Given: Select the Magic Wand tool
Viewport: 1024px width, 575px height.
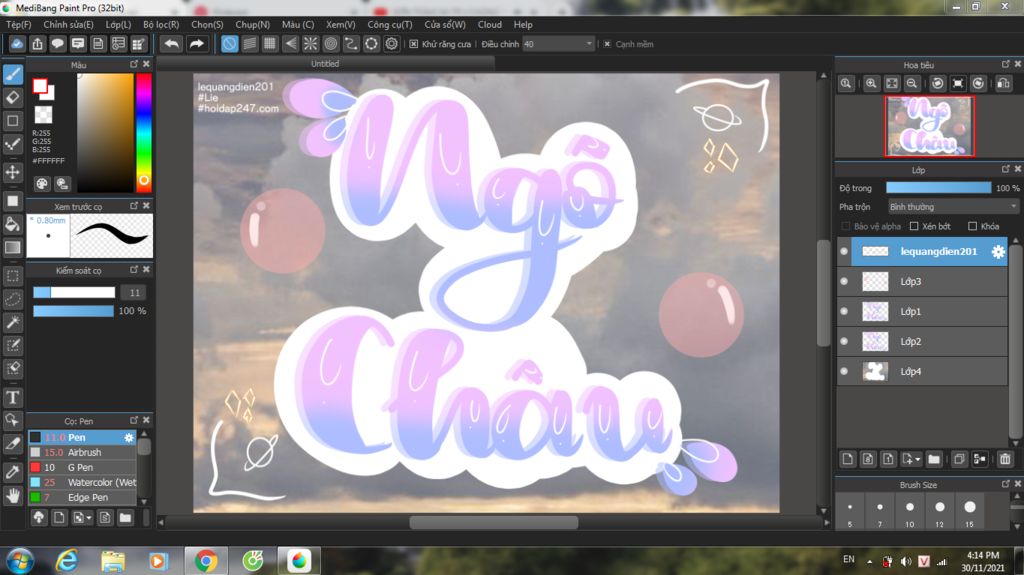Looking at the screenshot, I should point(12,322).
